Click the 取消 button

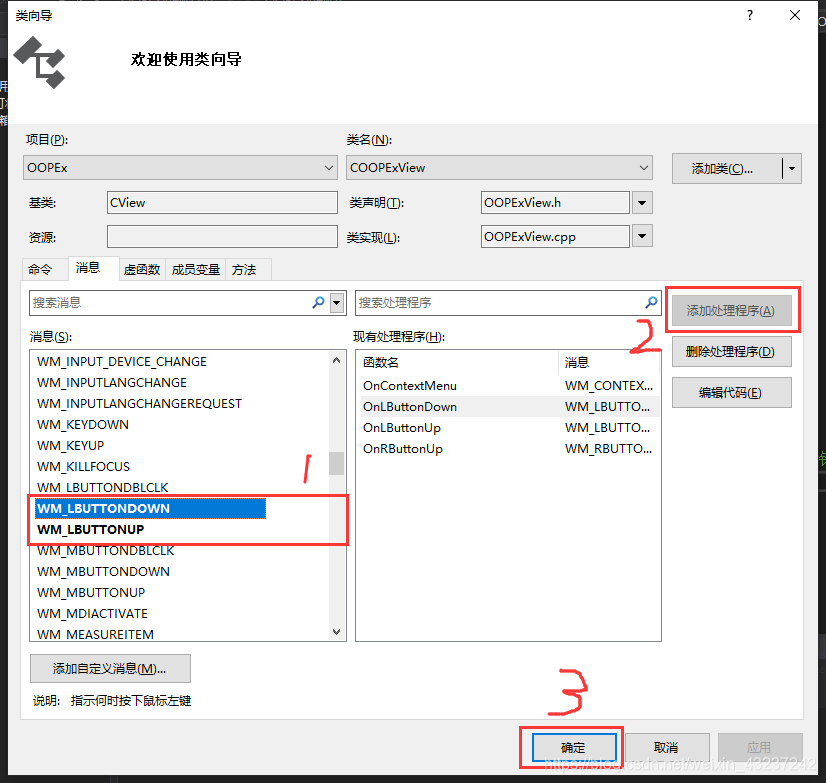(x=666, y=748)
